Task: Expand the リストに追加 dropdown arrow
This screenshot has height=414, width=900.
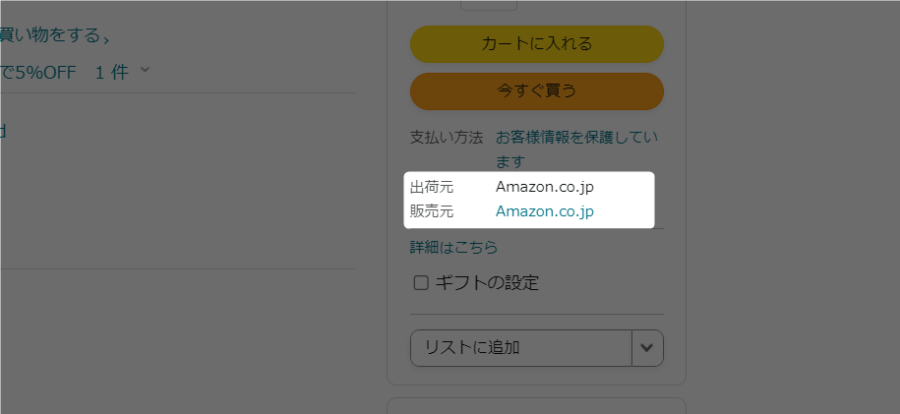Action: pyautogui.click(x=647, y=348)
